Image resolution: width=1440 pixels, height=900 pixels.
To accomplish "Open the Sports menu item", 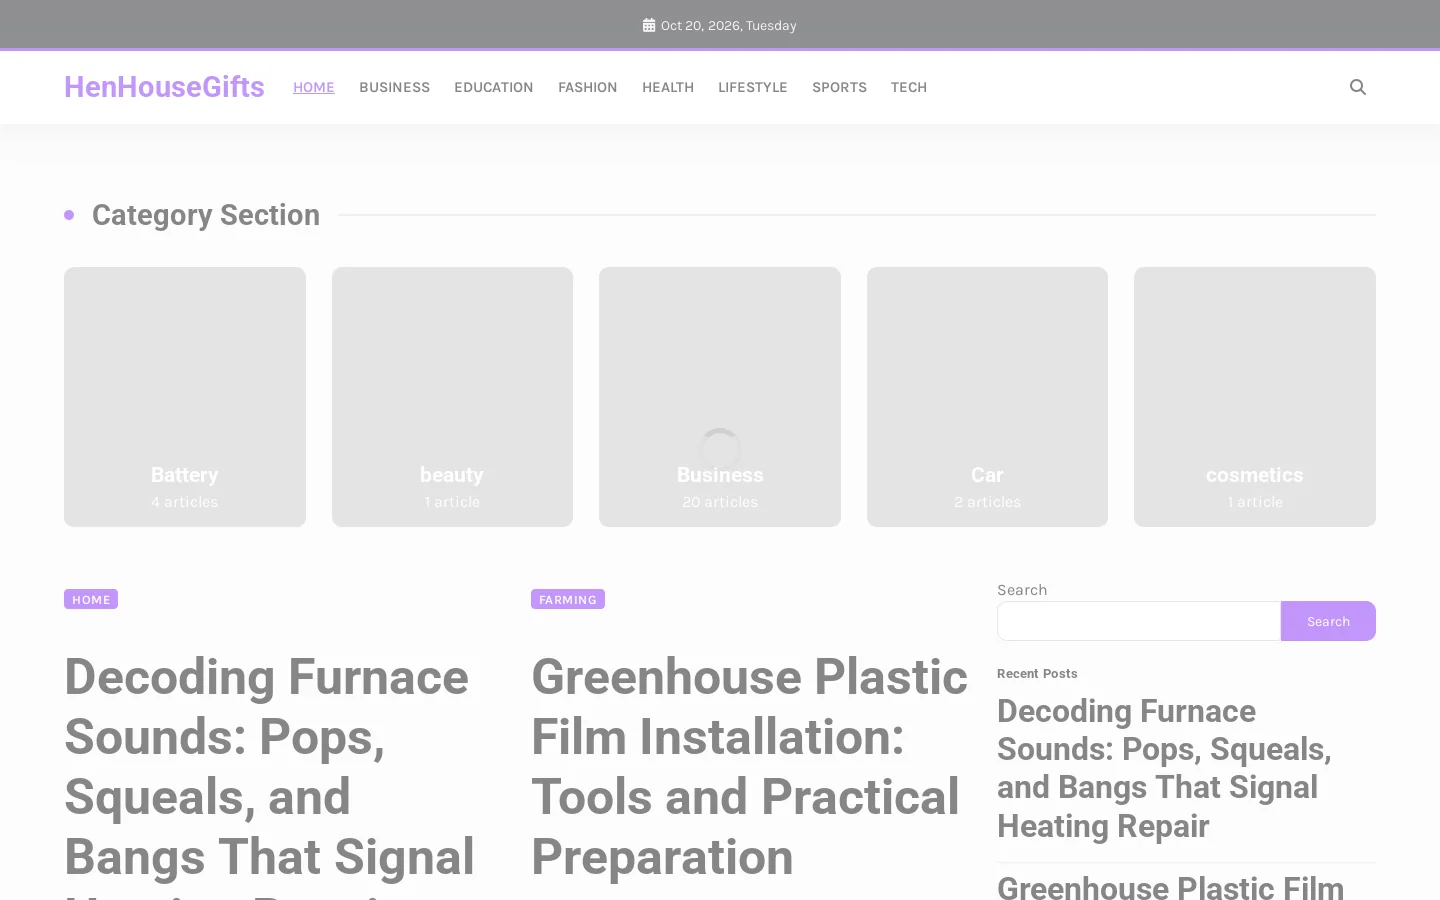I will (x=839, y=87).
